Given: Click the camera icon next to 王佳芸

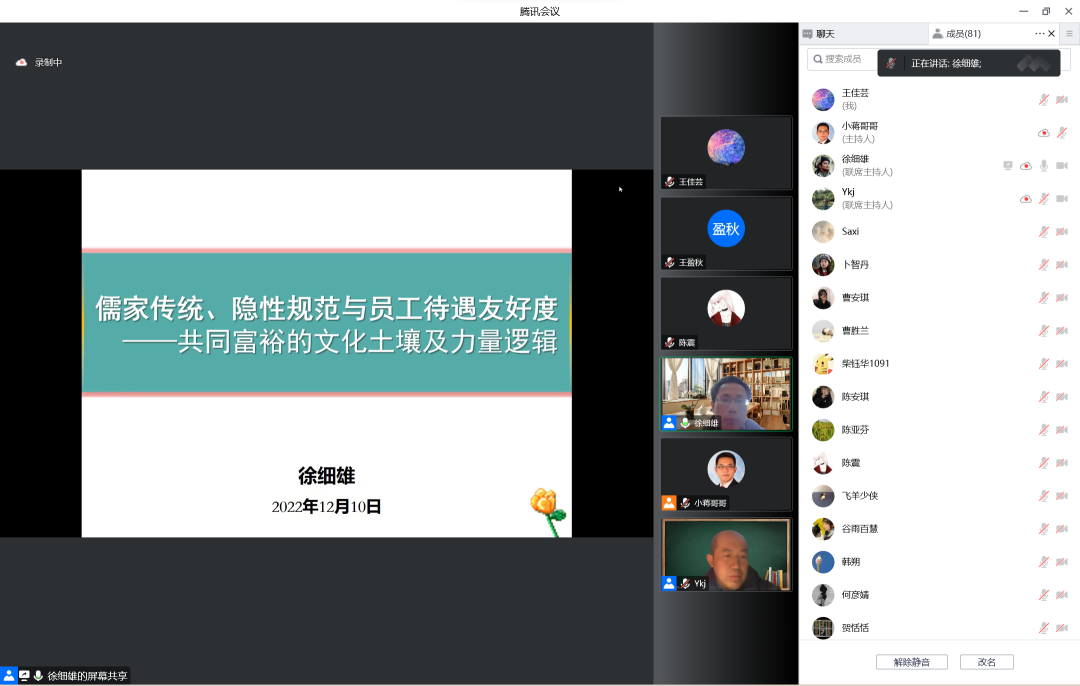Looking at the screenshot, I should 1062,99.
